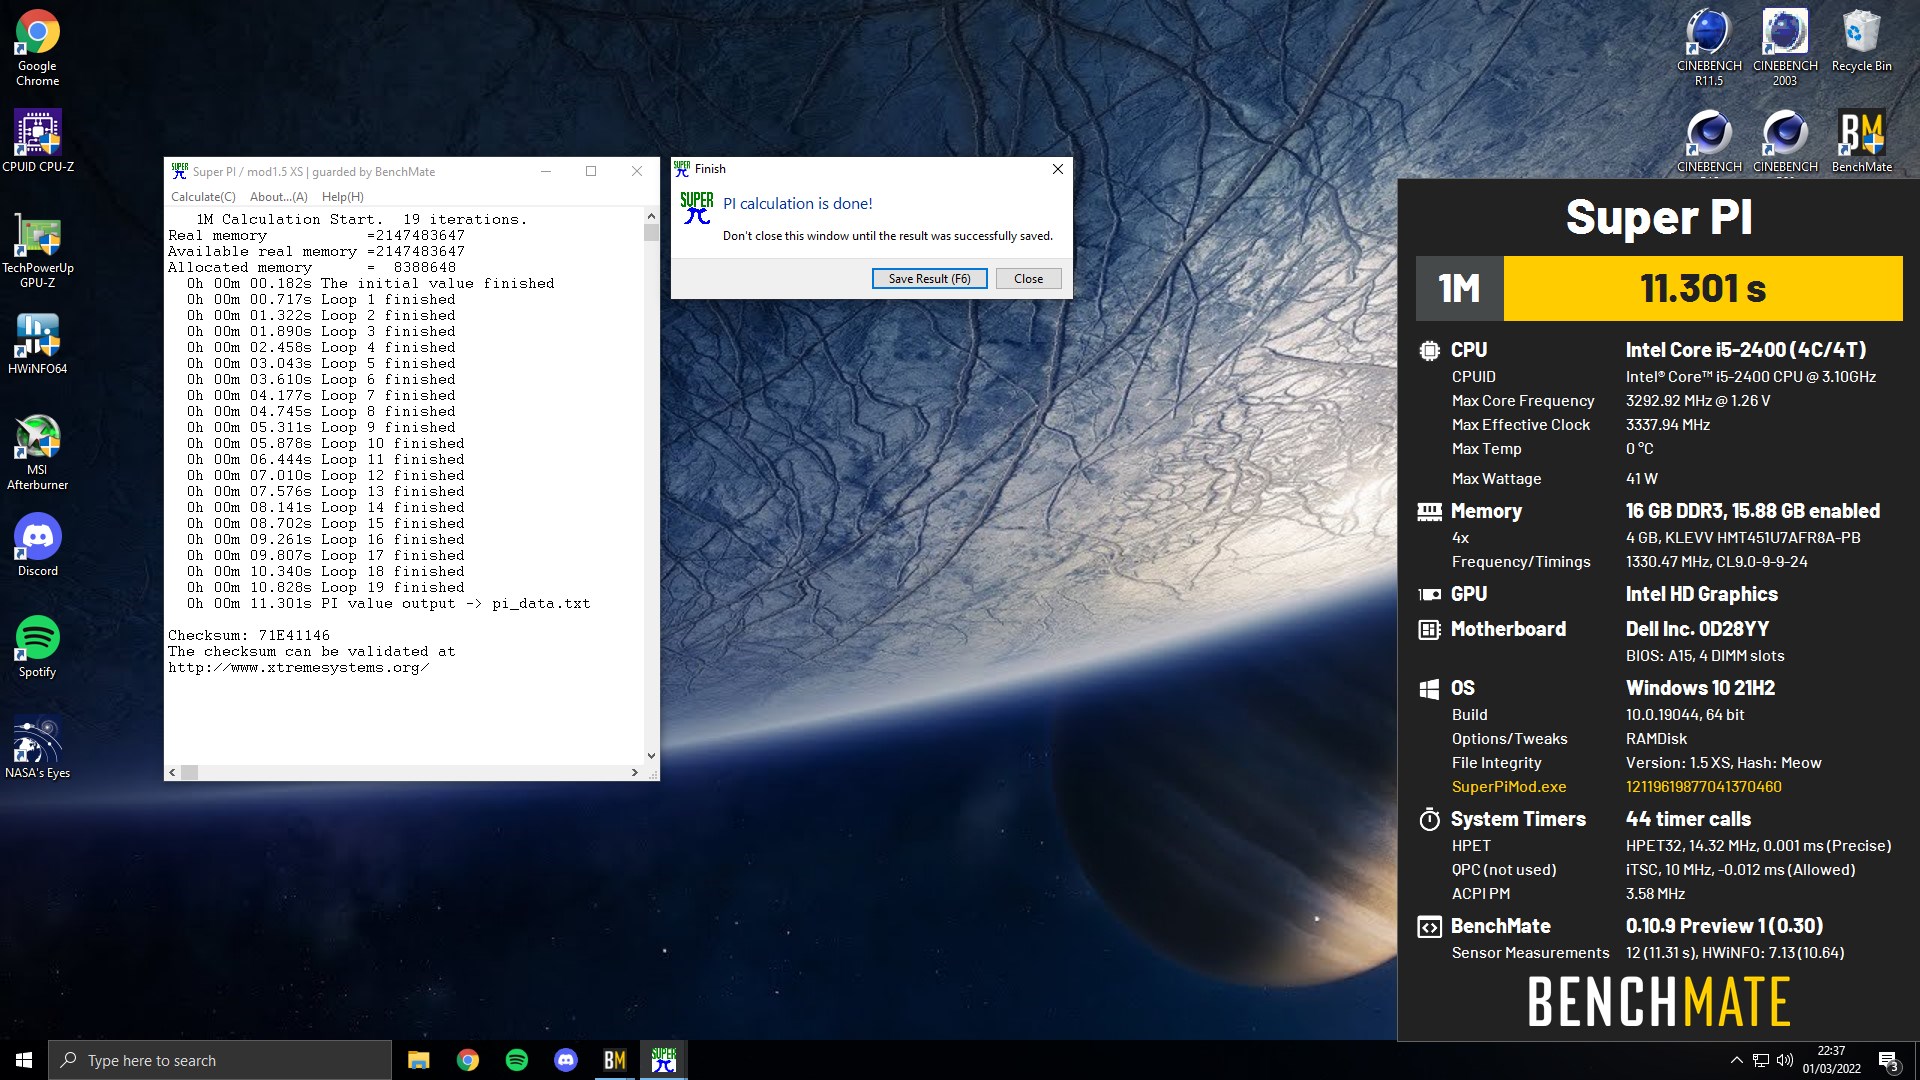Open Discord from the taskbar
The width and height of the screenshot is (1920, 1080).
tap(566, 1060)
